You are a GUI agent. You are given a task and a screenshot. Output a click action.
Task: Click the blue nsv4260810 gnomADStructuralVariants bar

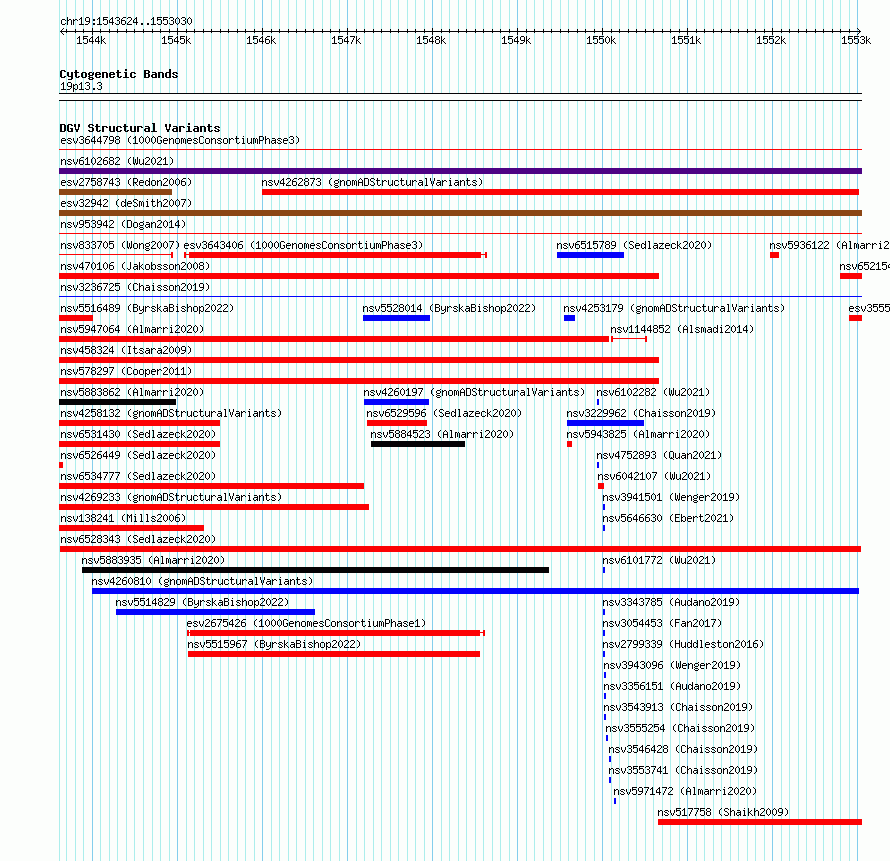(475, 591)
